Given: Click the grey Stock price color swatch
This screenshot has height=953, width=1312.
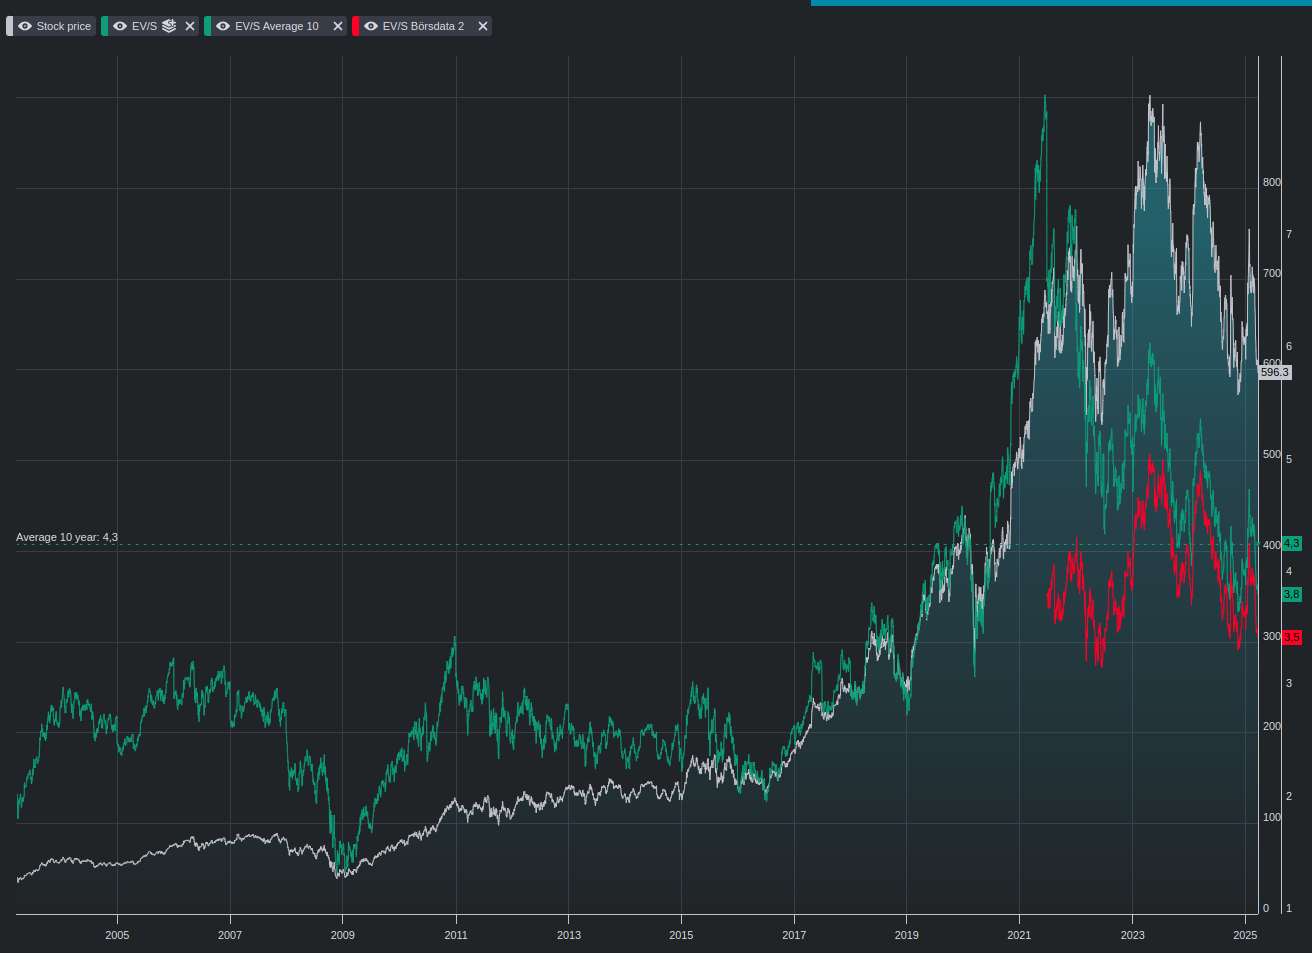Looking at the screenshot, I should click(10, 26).
